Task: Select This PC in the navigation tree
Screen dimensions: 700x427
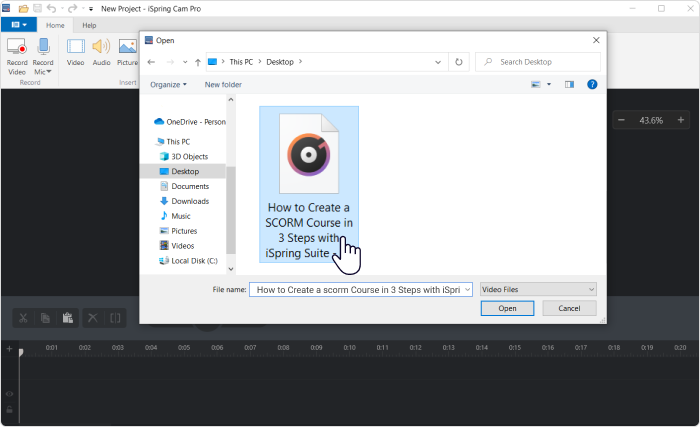Action: coord(174,142)
